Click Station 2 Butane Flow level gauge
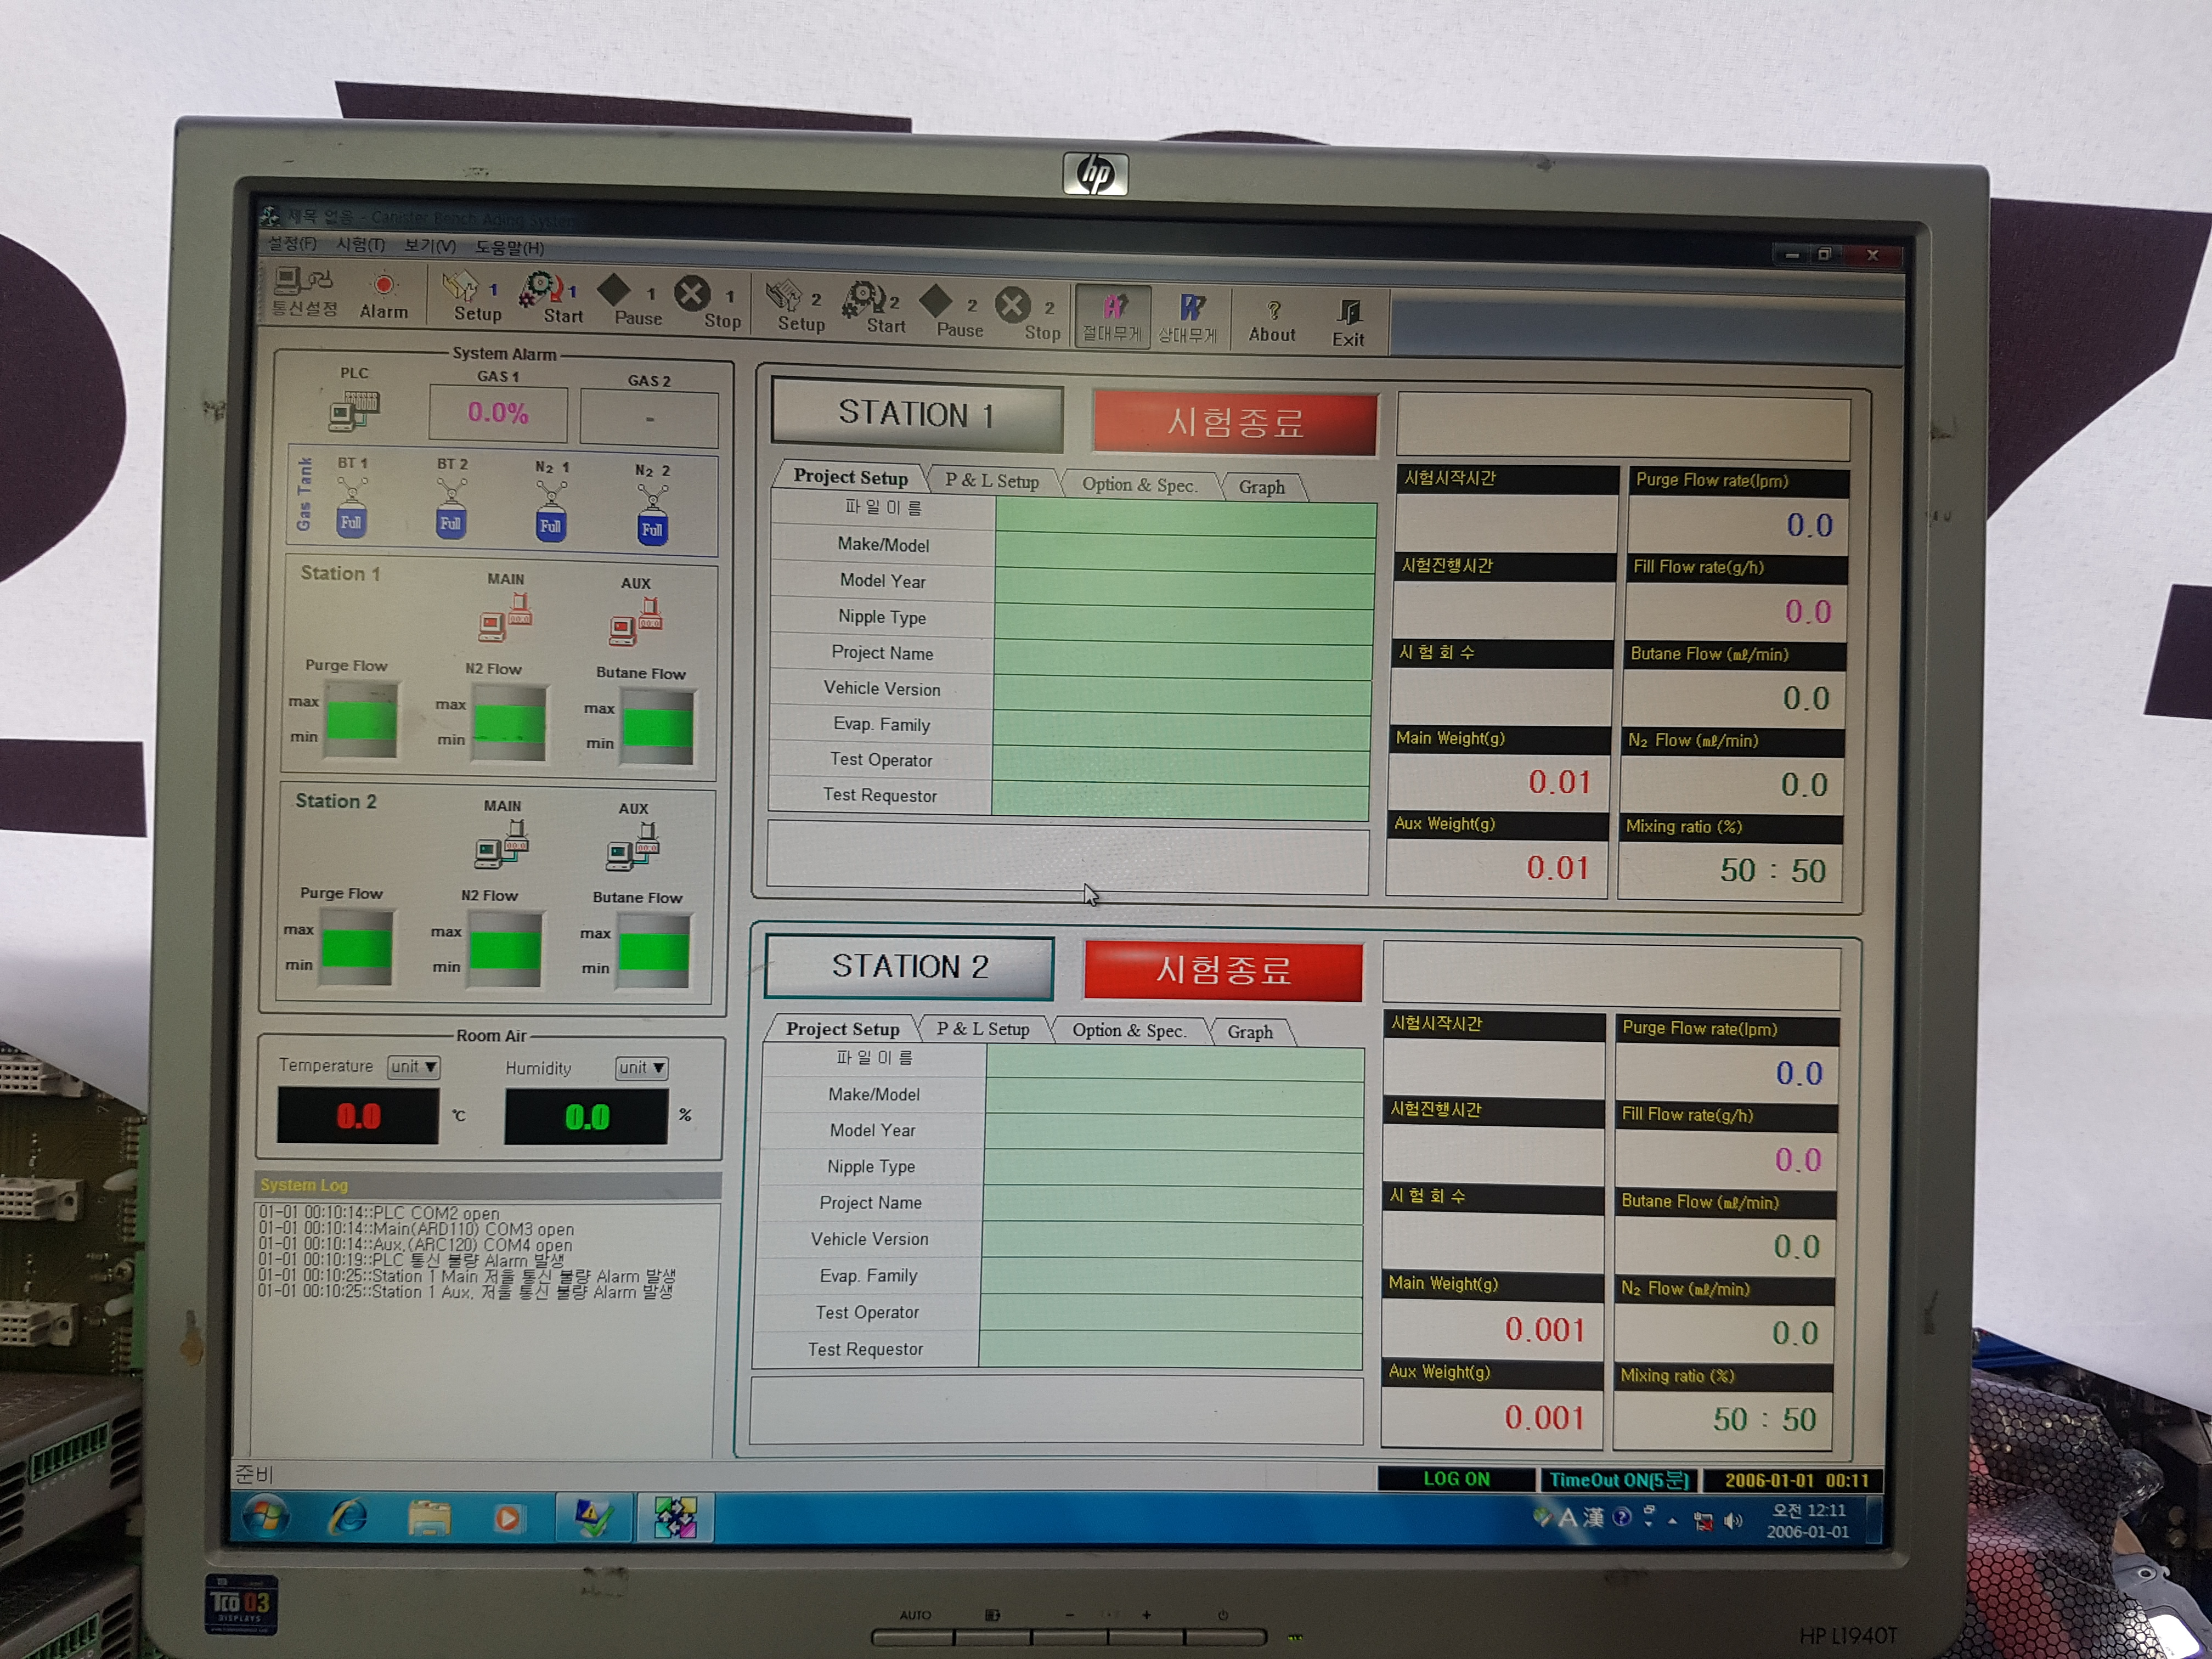Screen dimensions: 2212x1659 tap(653, 951)
